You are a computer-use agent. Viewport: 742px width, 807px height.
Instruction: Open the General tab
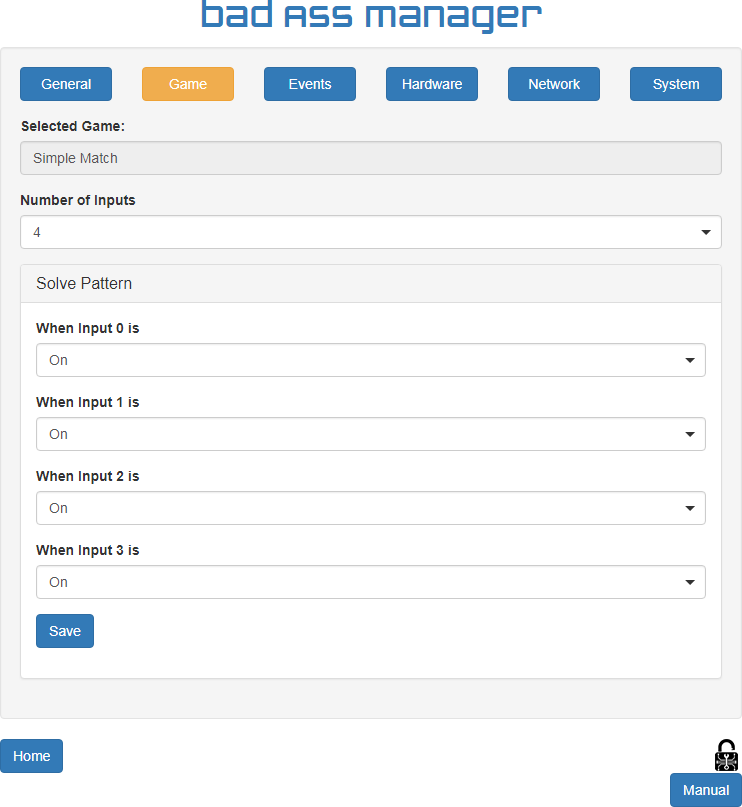66,84
